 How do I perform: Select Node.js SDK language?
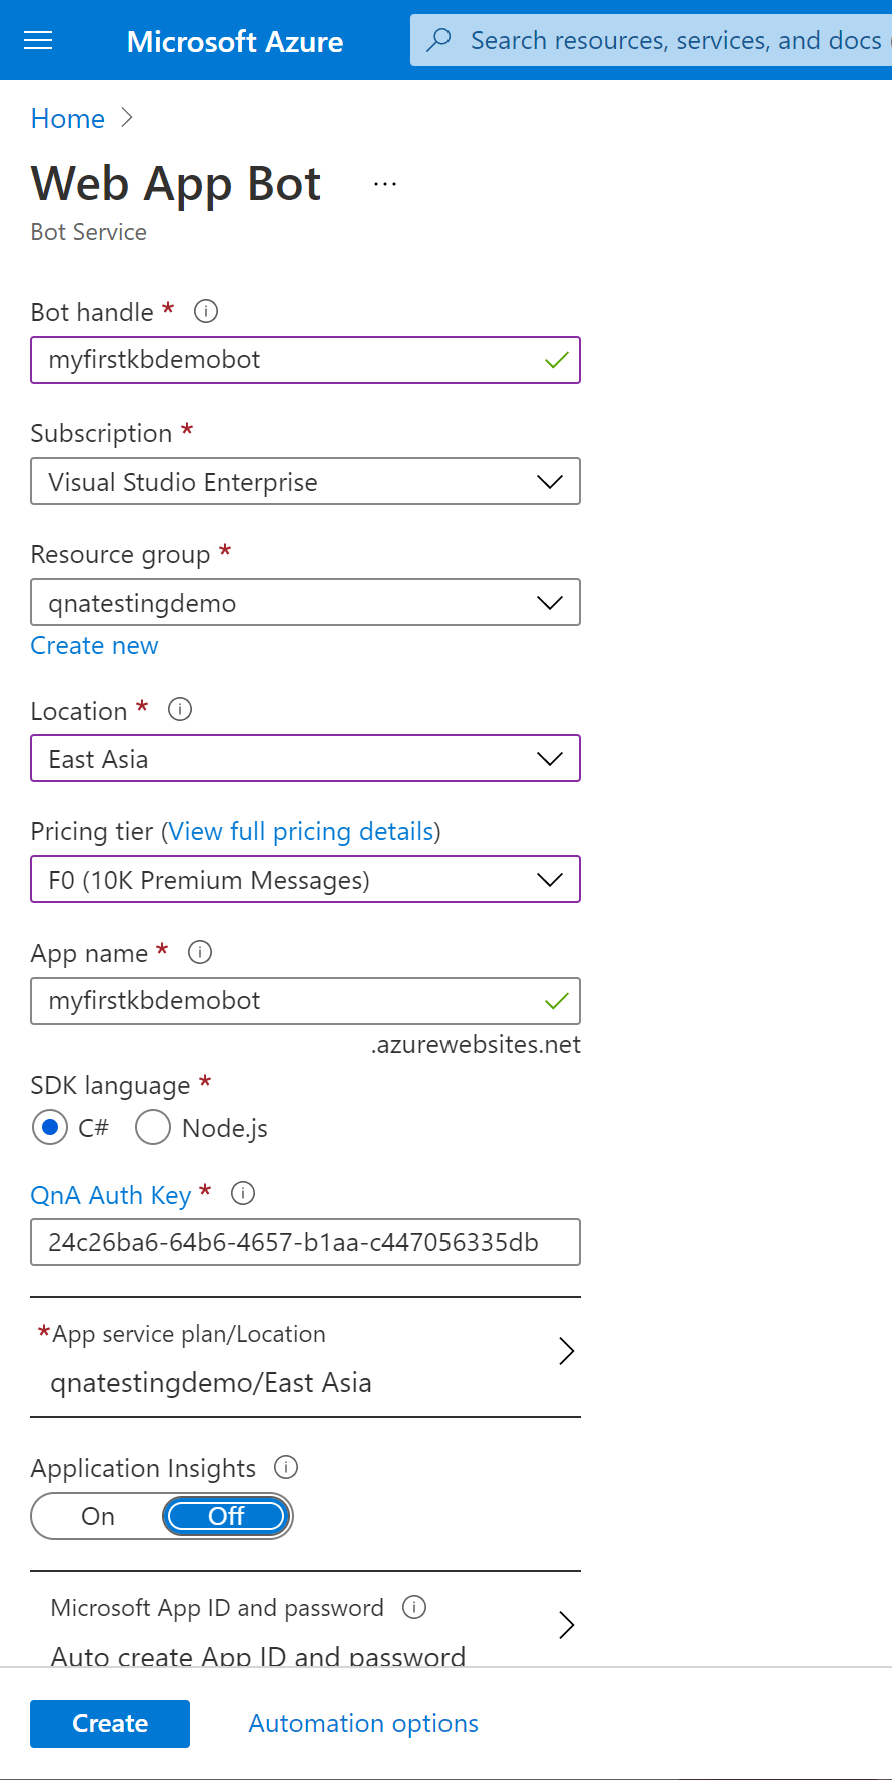pyautogui.click(x=152, y=1128)
